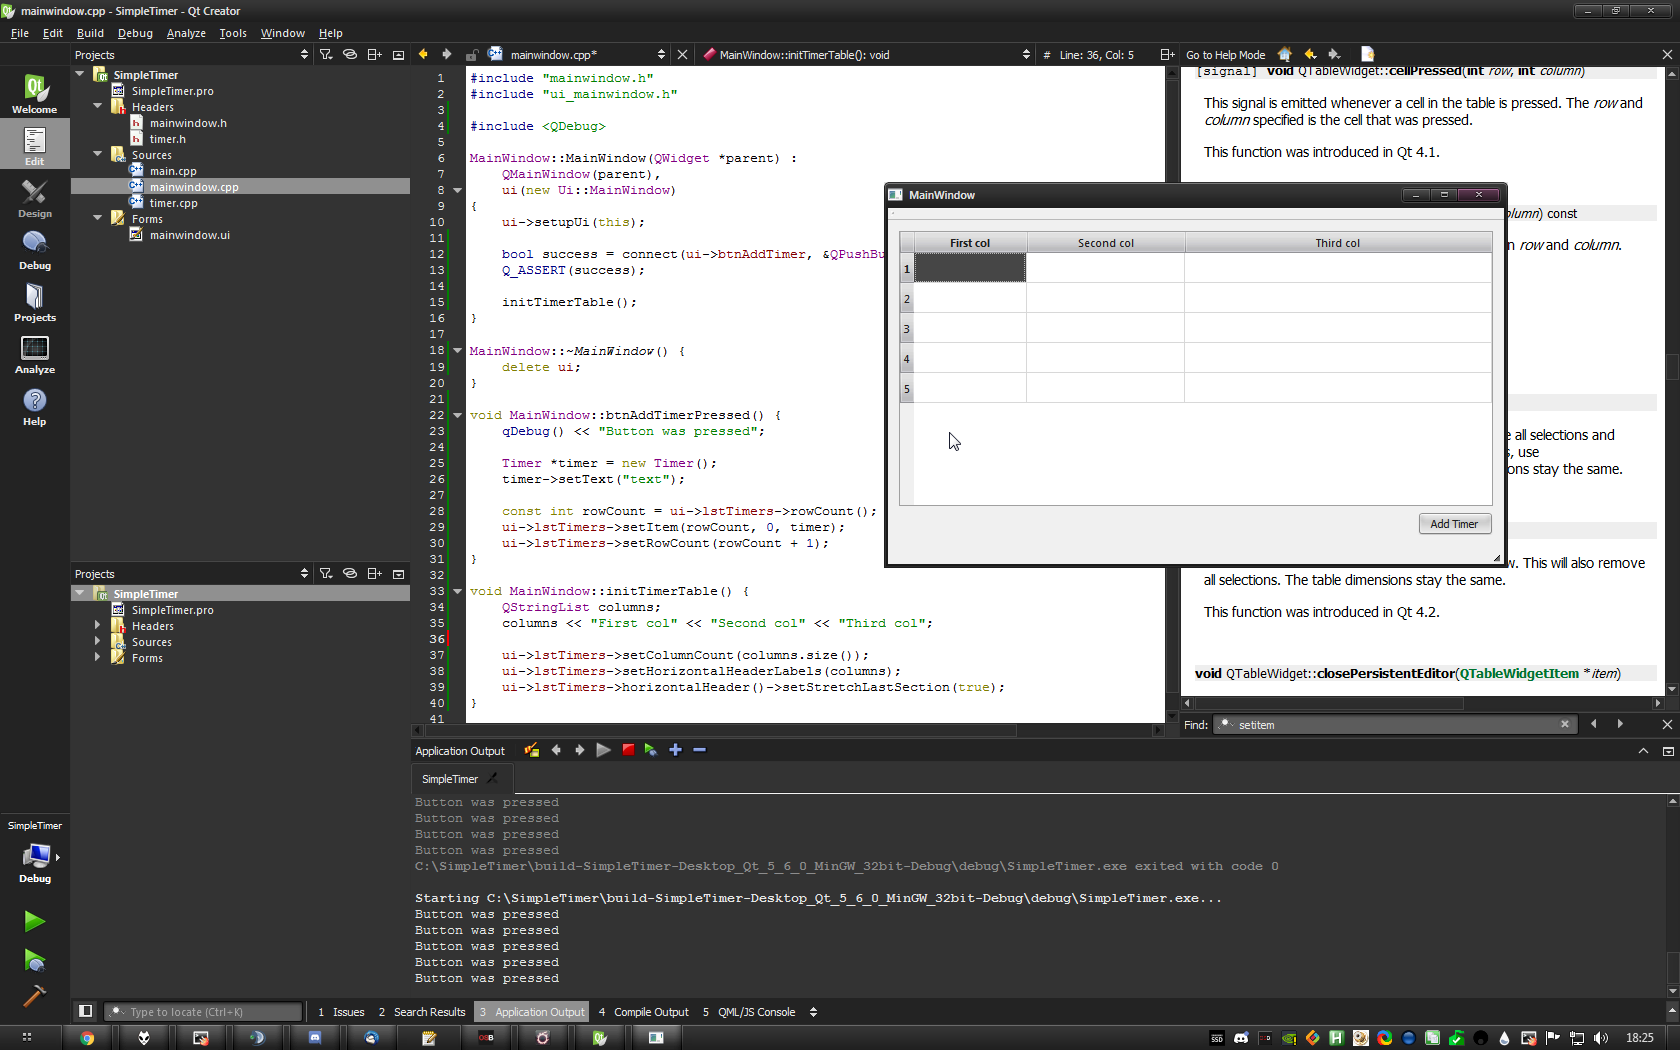The height and width of the screenshot is (1050, 1680).
Task: Toggle Synchronize with Editor in top Projects pane
Action: pyautogui.click(x=350, y=55)
